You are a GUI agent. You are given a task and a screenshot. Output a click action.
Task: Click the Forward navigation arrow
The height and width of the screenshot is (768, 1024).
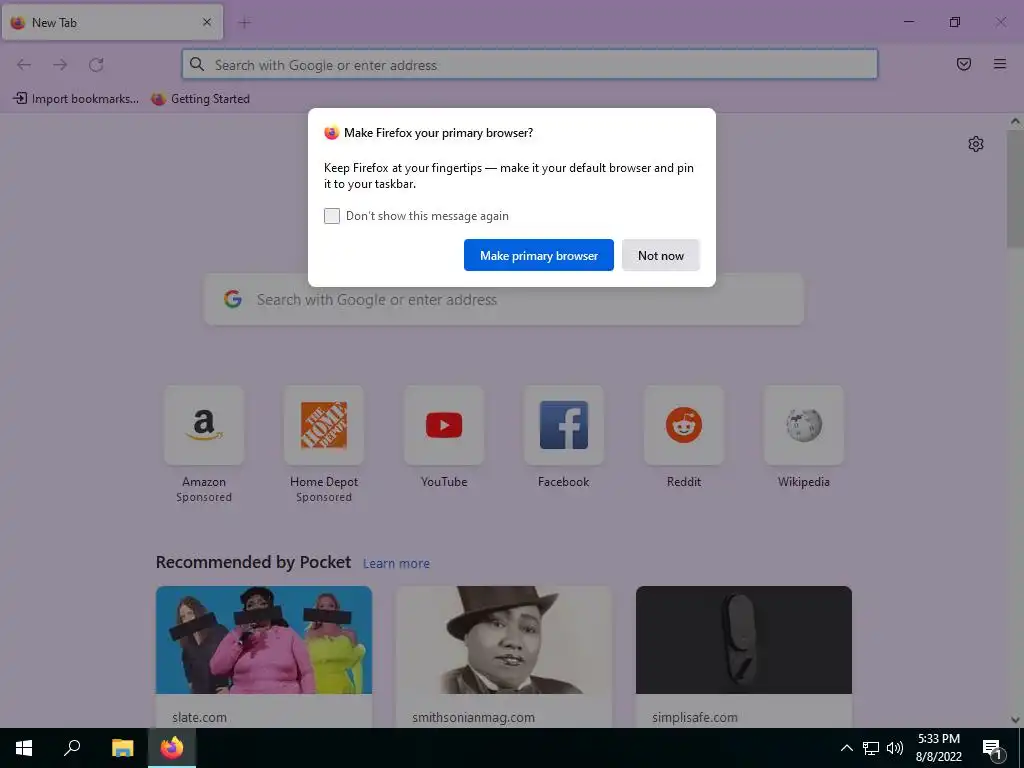60,65
